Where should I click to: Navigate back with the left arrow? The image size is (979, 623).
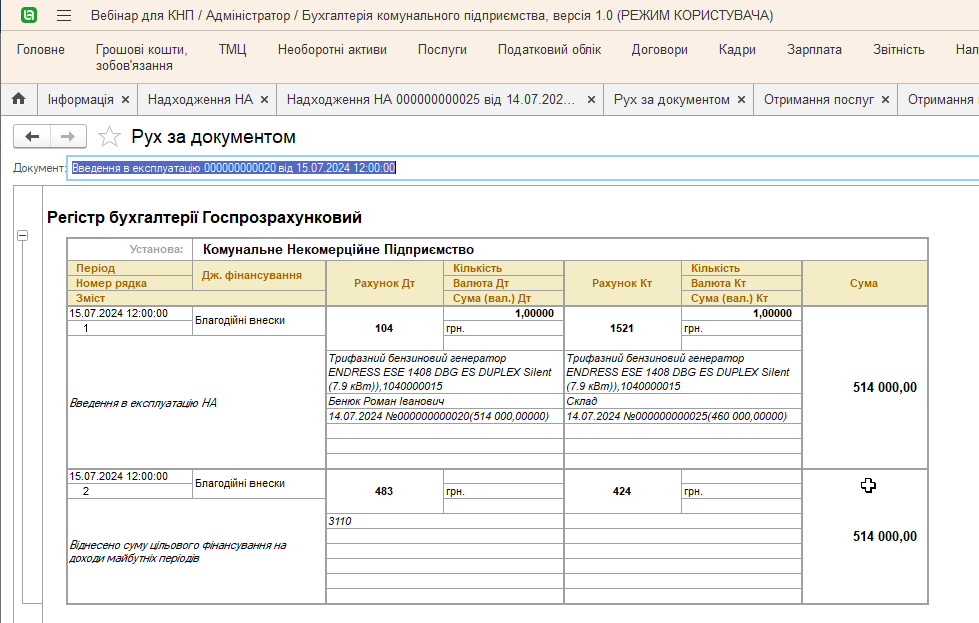(32, 137)
